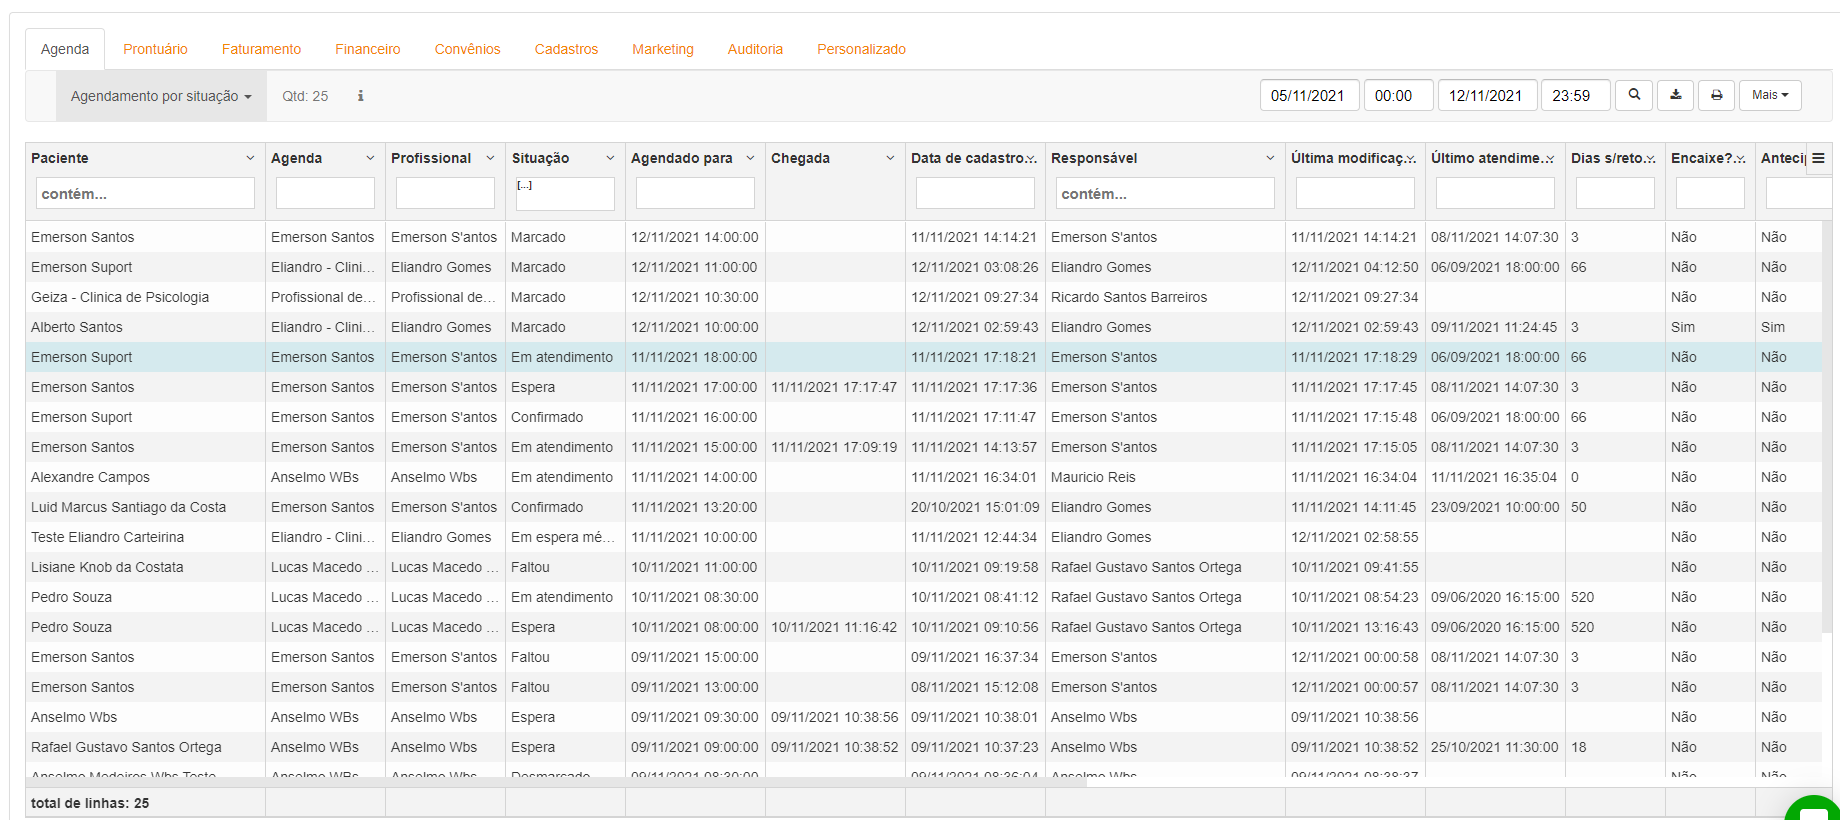Switch to the Prontuário tab
This screenshot has height=820, width=1840.
click(x=155, y=49)
